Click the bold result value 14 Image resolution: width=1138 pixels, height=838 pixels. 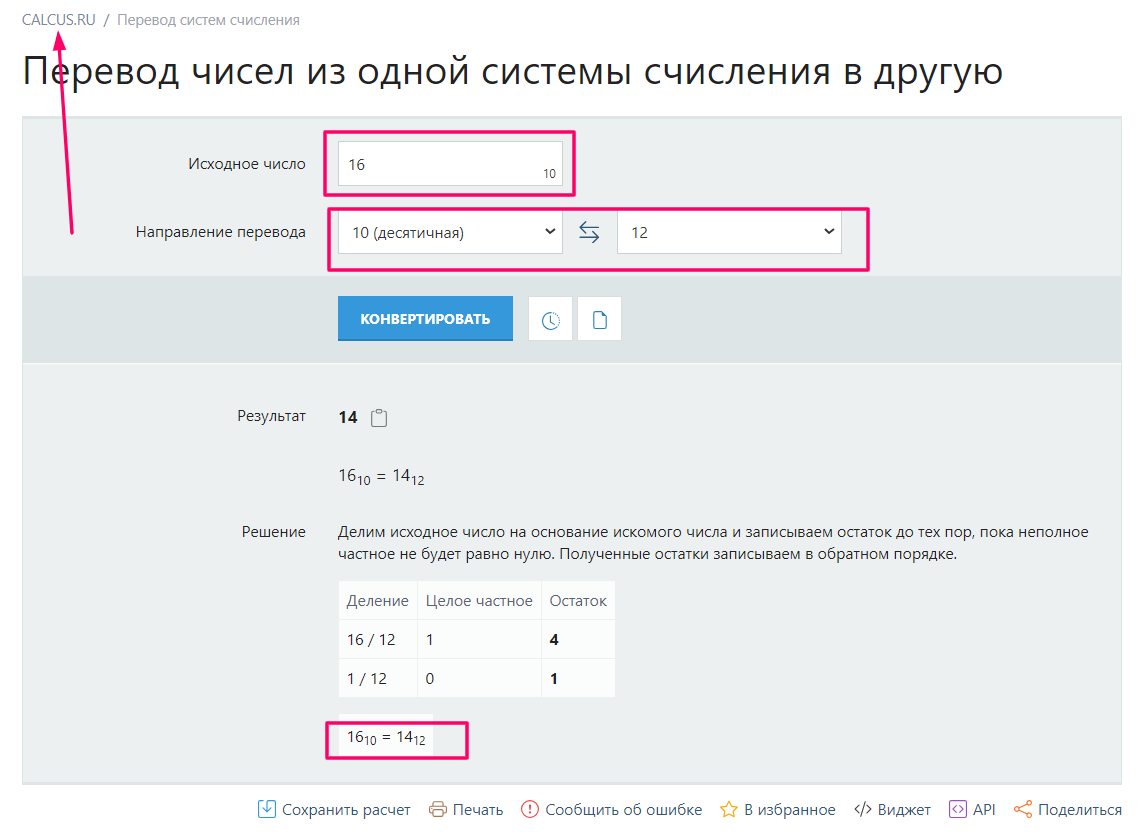pyautogui.click(x=348, y=417)
